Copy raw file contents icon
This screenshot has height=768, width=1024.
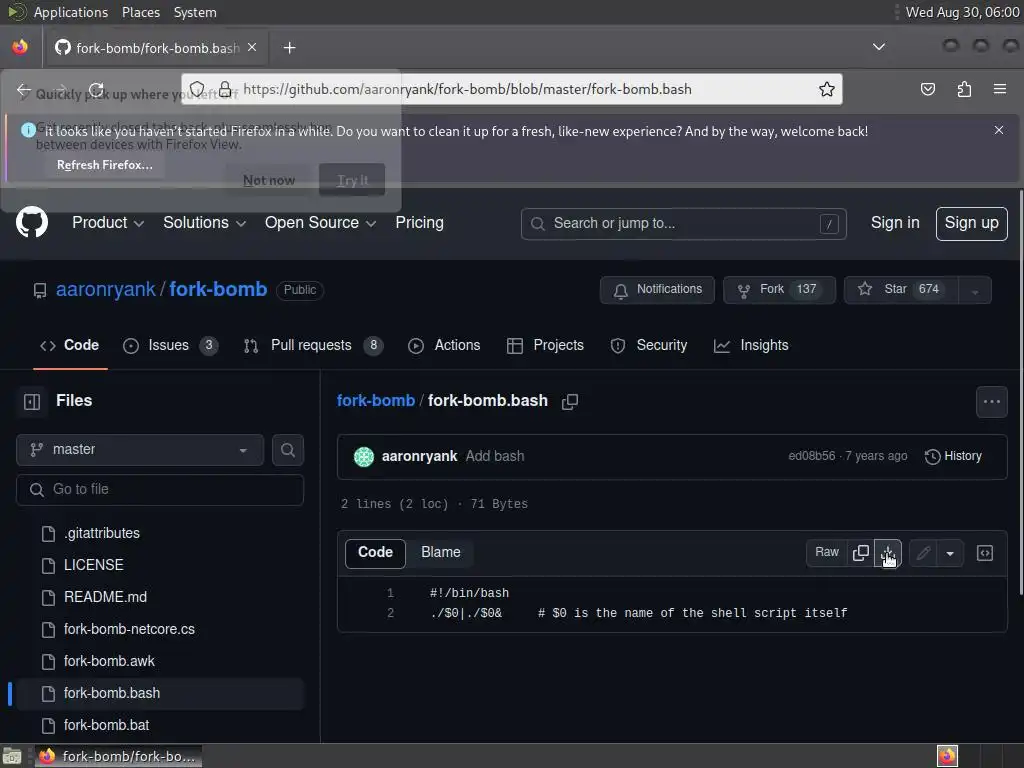click(x=861, y=553)
